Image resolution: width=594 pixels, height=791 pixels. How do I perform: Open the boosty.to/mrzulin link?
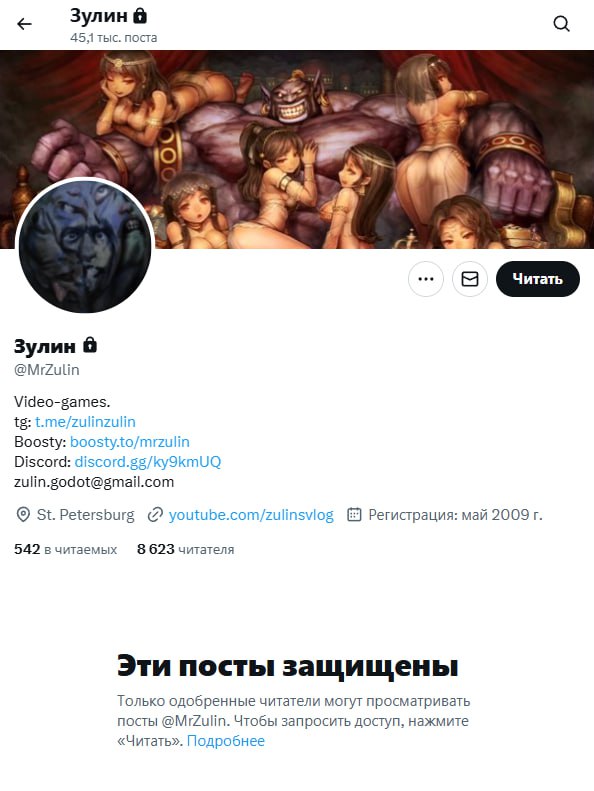tap(130, 442)
